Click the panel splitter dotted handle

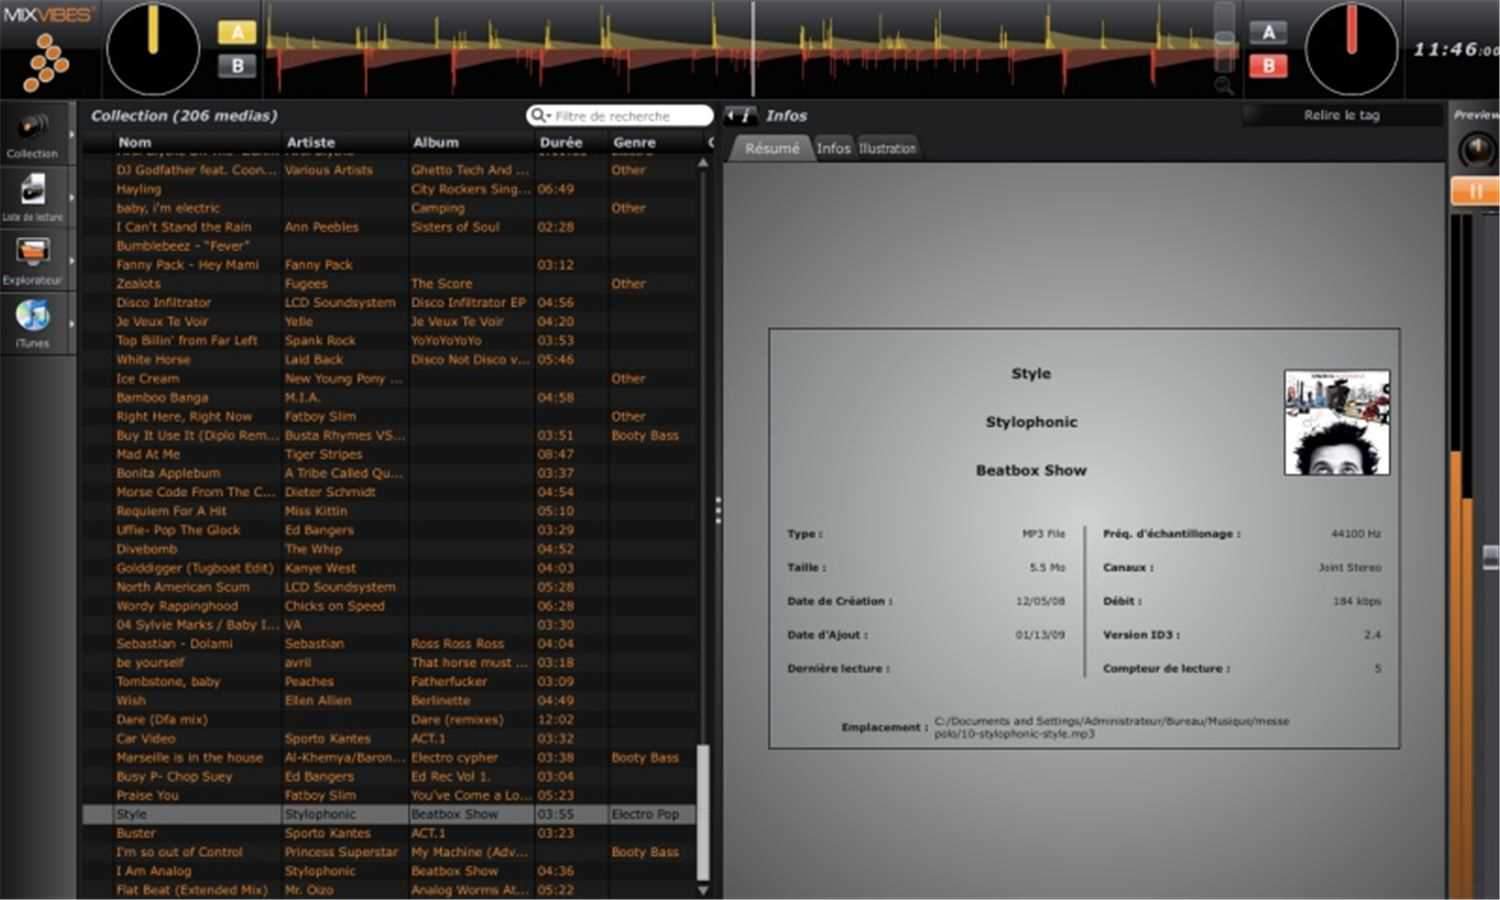point(717,510)
